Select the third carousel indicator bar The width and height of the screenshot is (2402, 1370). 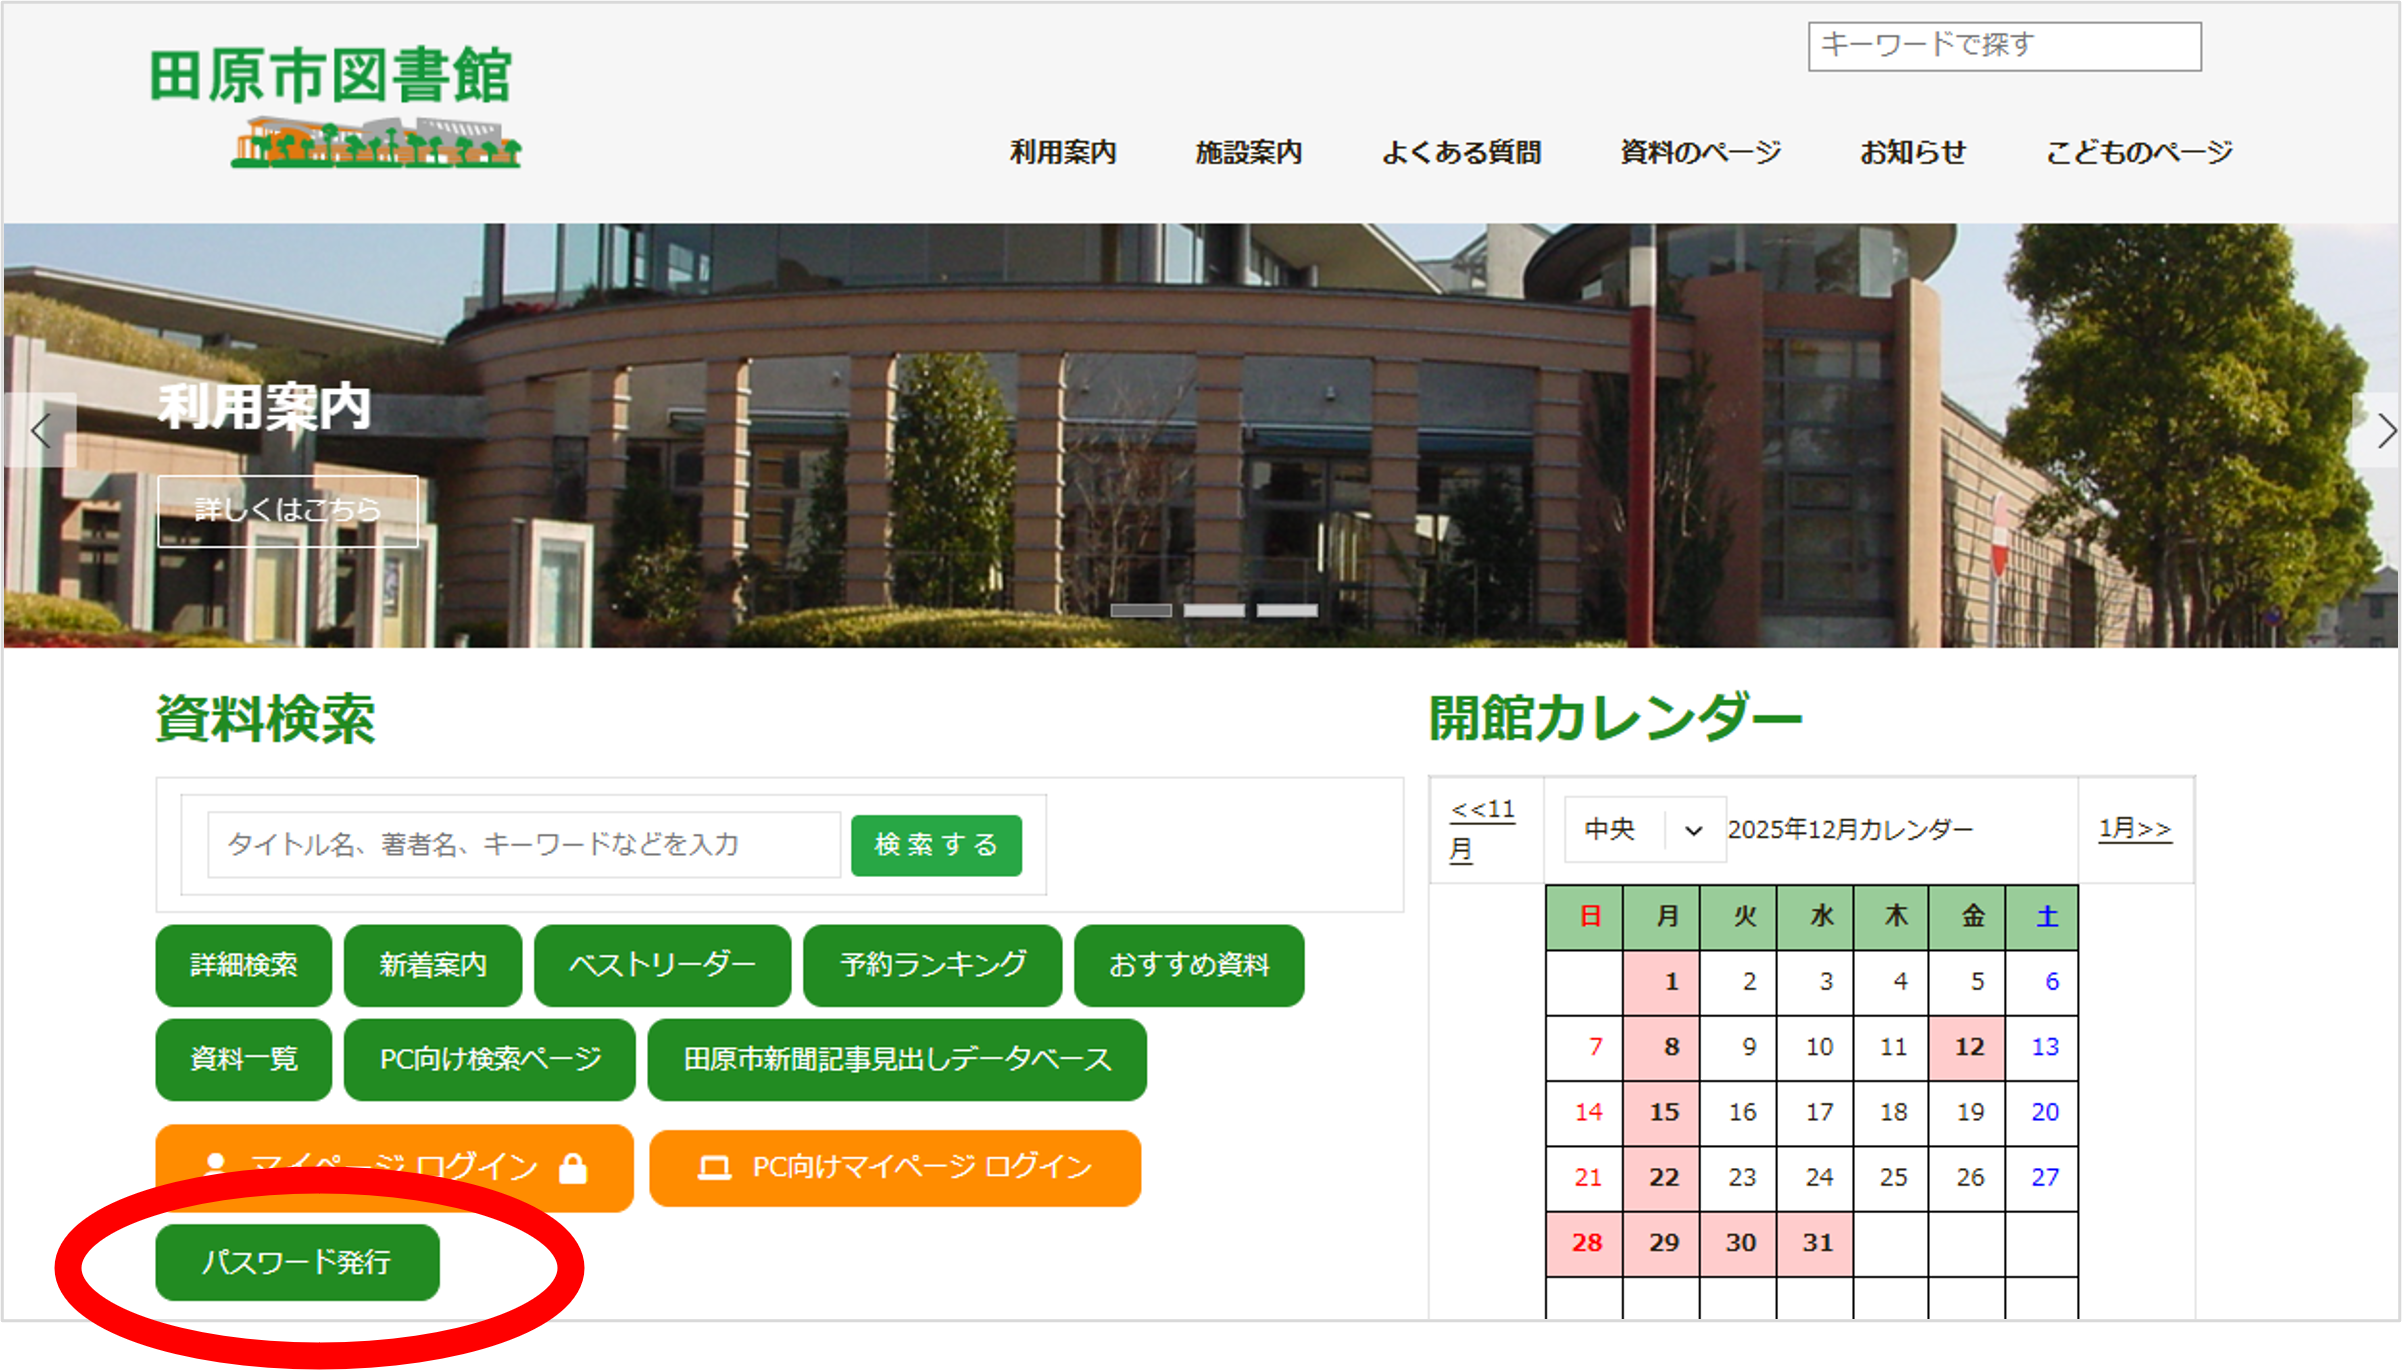[1287, 610]
